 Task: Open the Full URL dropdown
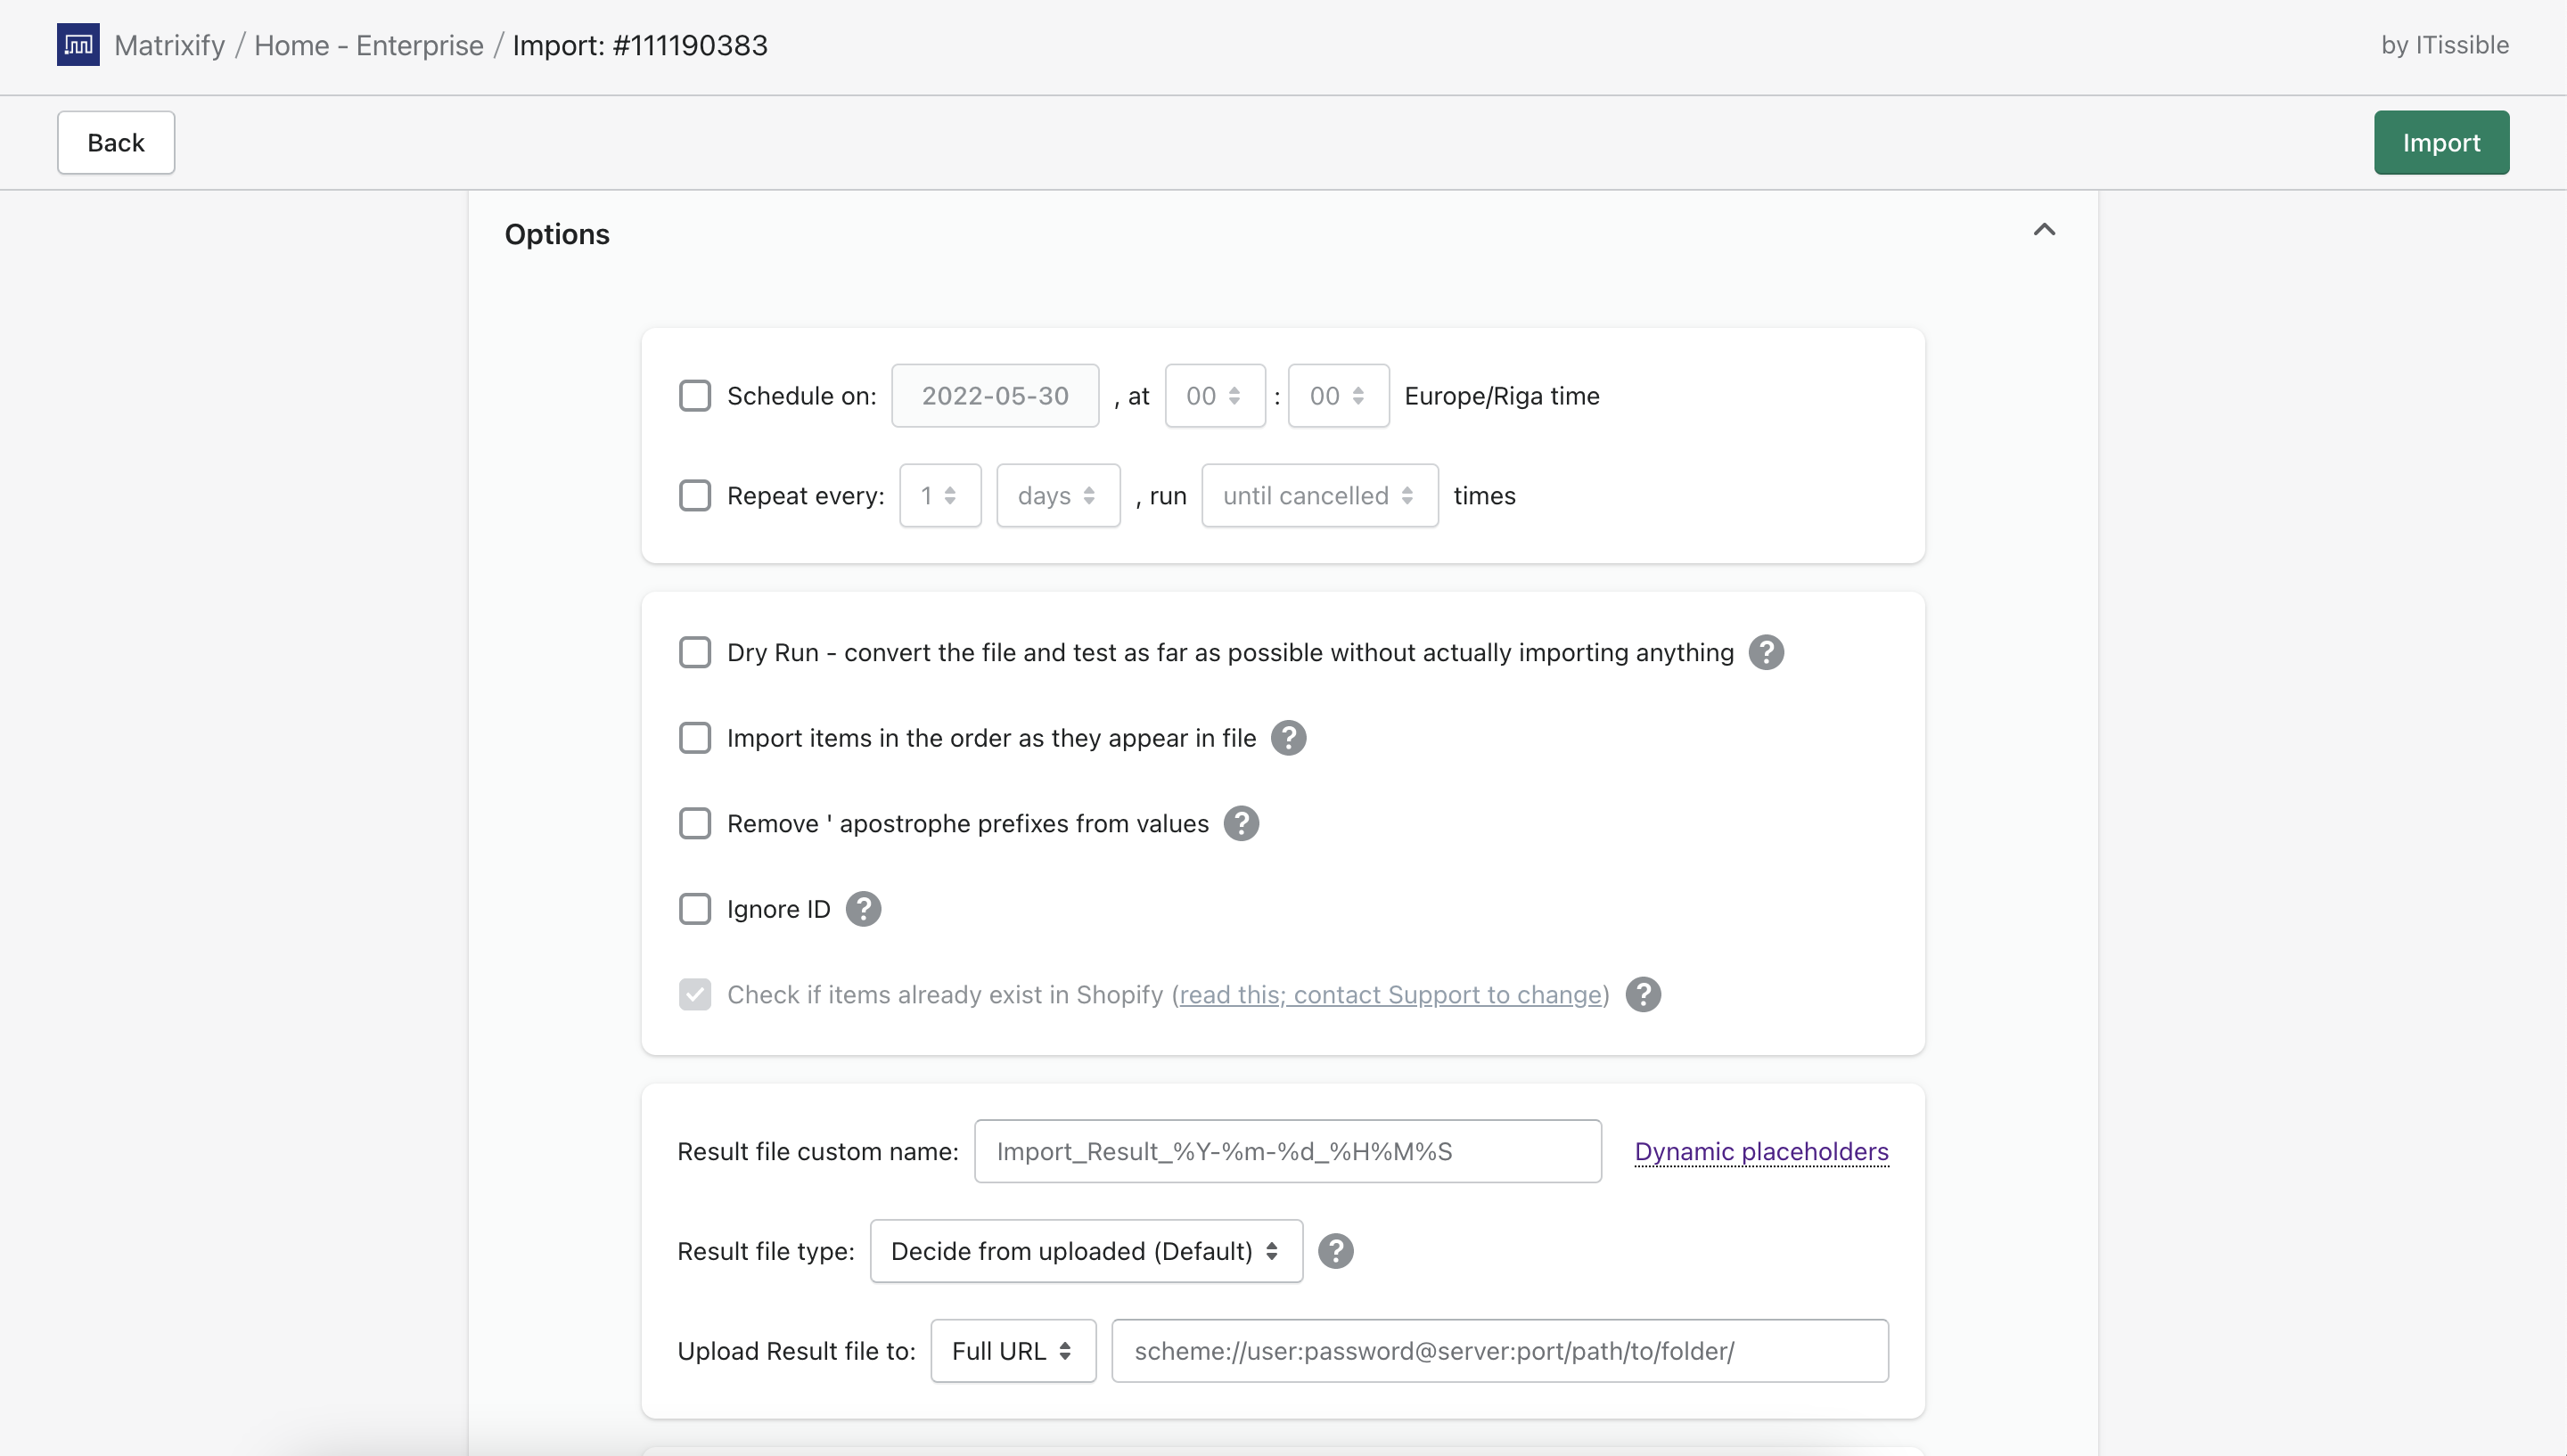click(1012, 1351)
